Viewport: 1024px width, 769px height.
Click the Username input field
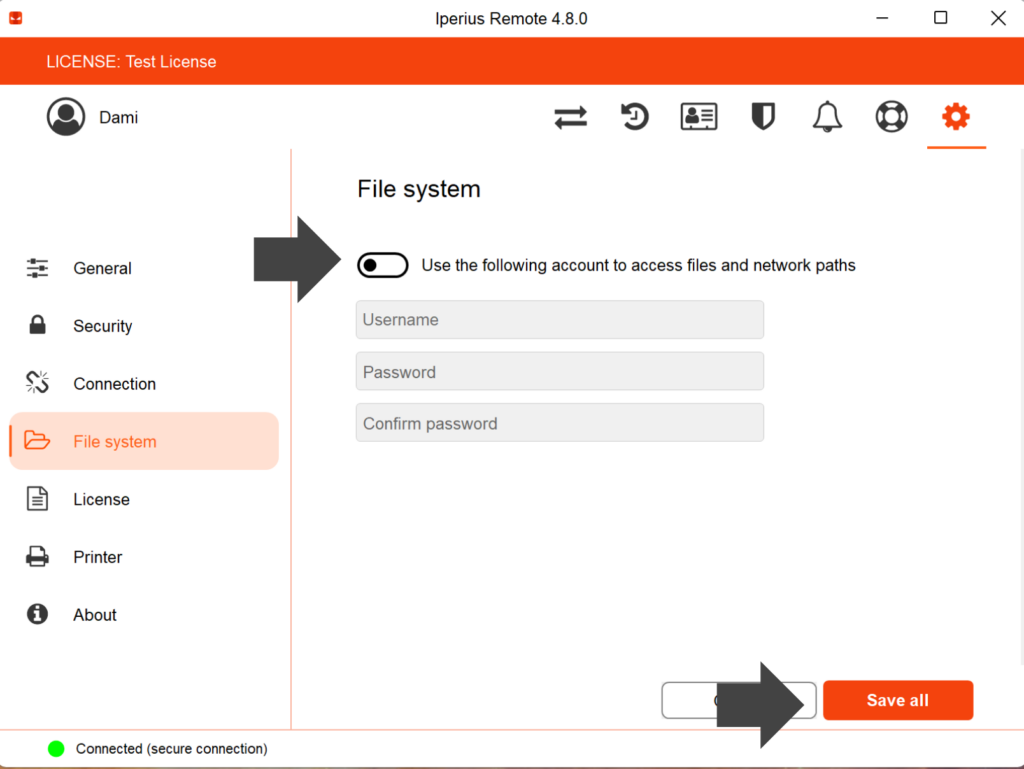click(x=560, y=320)
